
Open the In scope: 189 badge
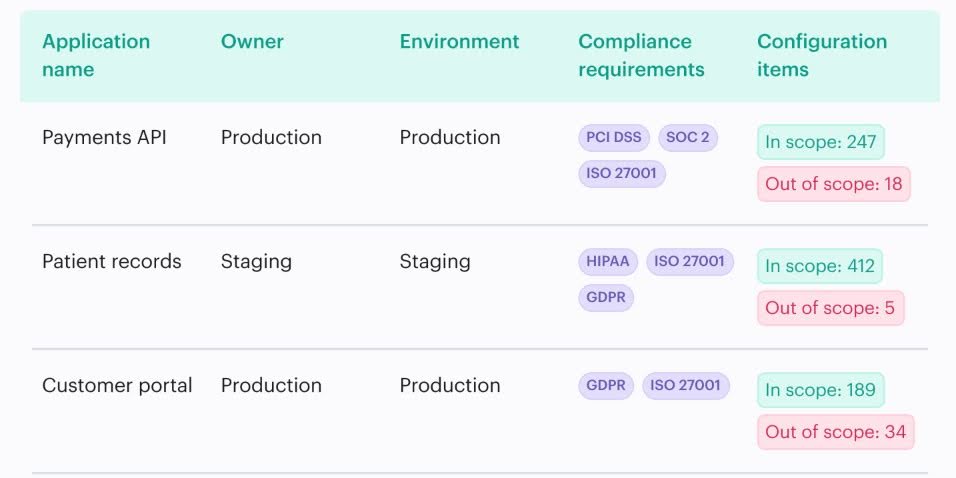tap(821, 390)
